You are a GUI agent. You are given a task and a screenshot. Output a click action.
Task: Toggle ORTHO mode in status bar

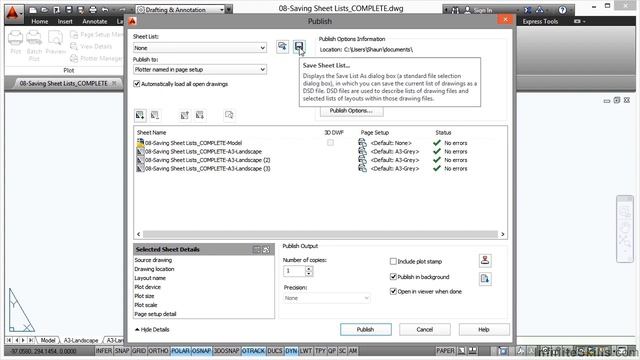coord(158,351)
